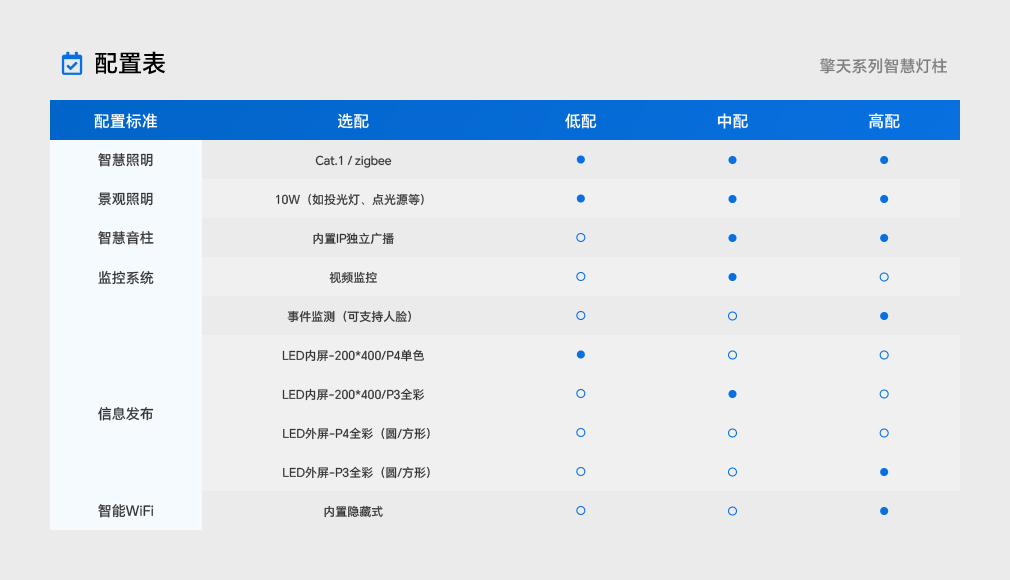This screenshot has width=1010, height=580.
Task: Click the 监控系统 category label
Action: click(x=126, y=278)
